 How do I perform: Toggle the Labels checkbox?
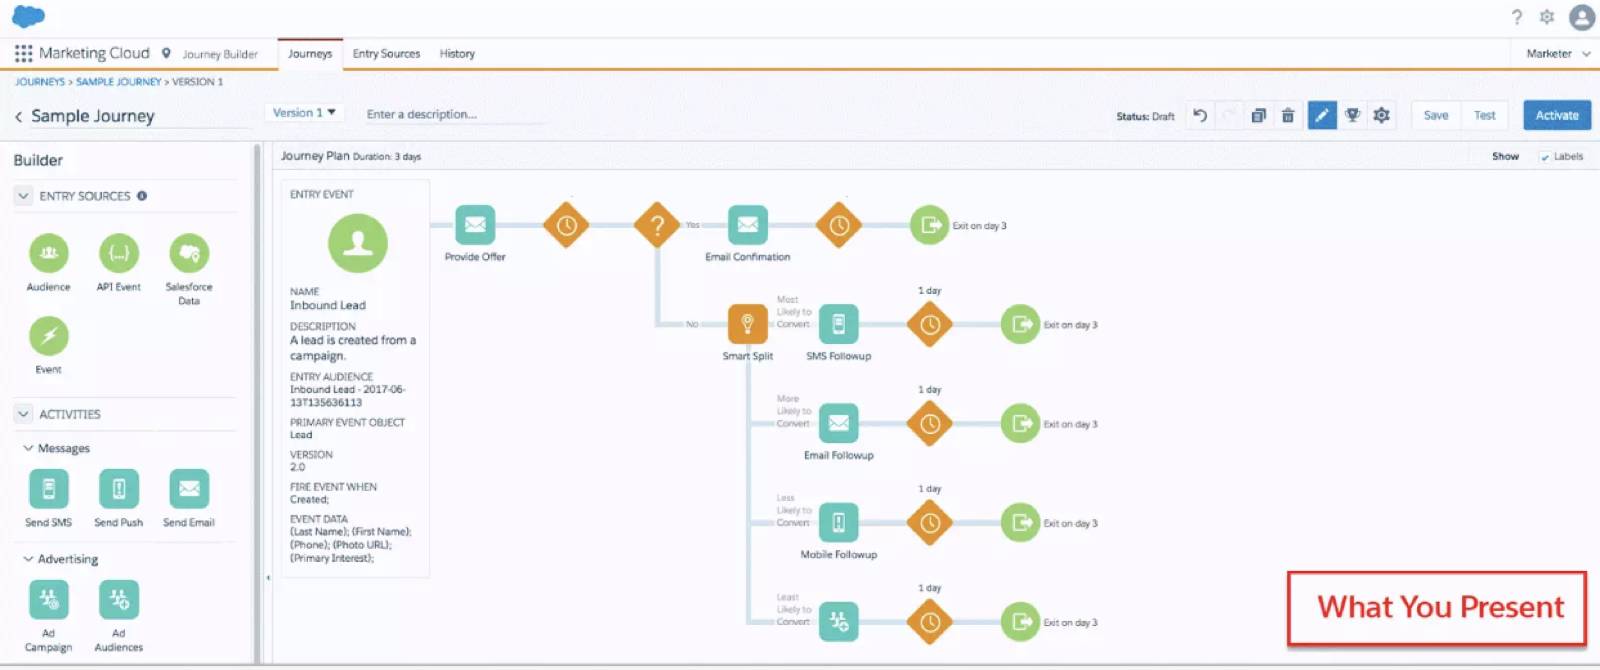click(x=1545, y=157)
